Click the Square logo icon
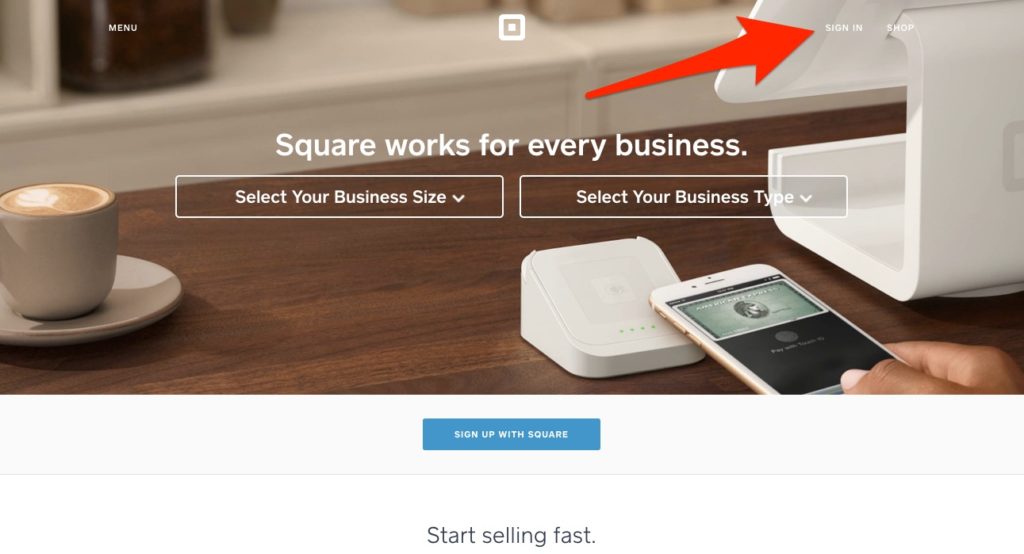This screenshot has width=1024, height=554. tap(511, 27)
